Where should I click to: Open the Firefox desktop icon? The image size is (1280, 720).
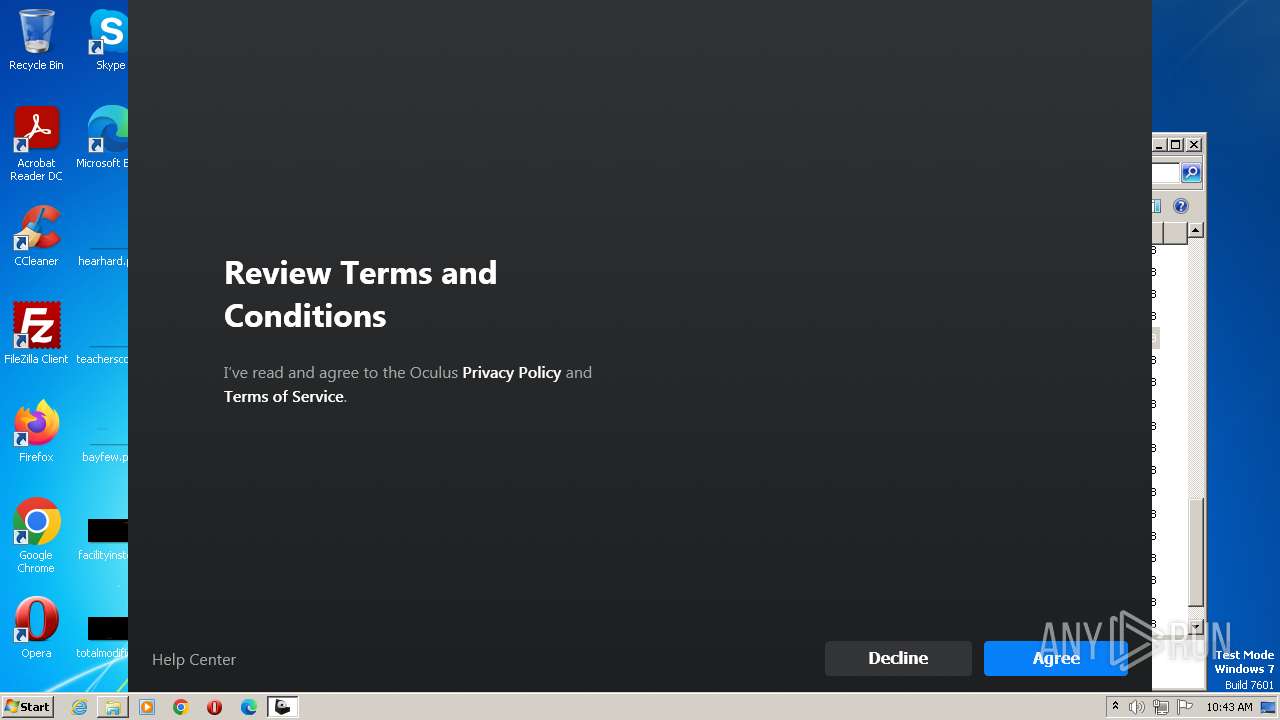36,432
